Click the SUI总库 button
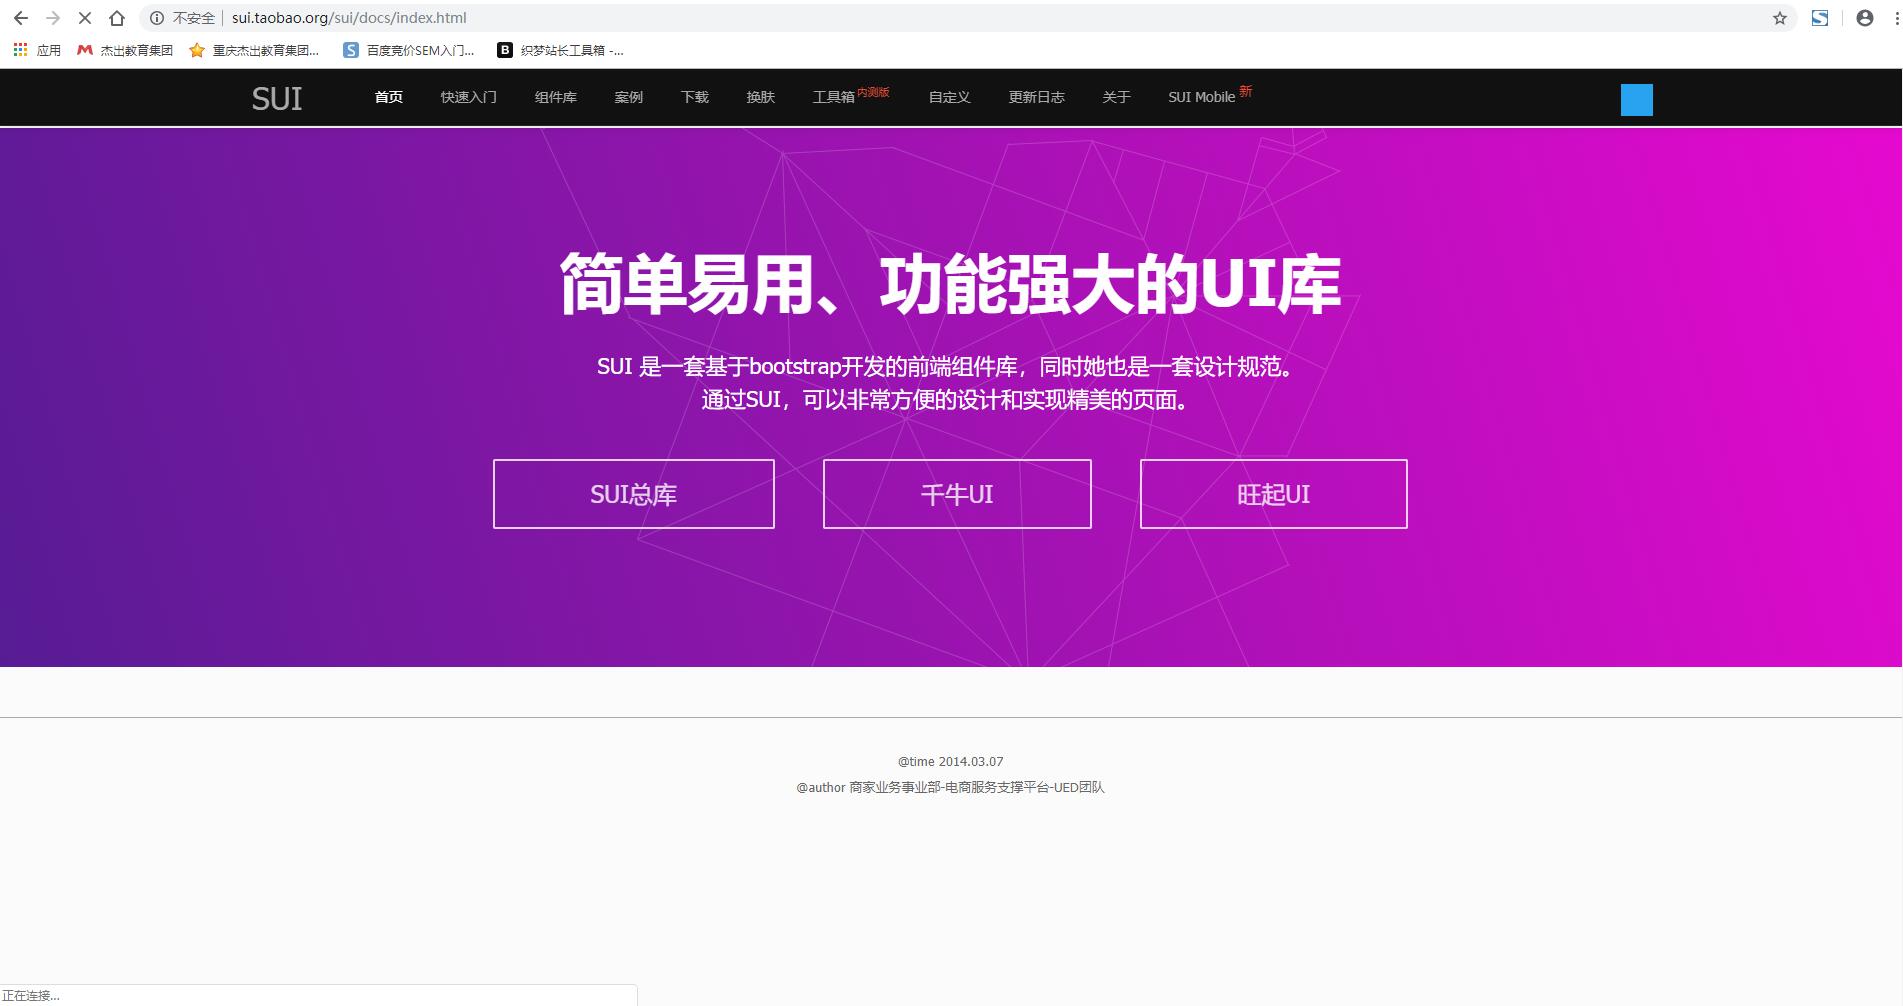Screen dimensions: 1903x1006 [634, 494]
